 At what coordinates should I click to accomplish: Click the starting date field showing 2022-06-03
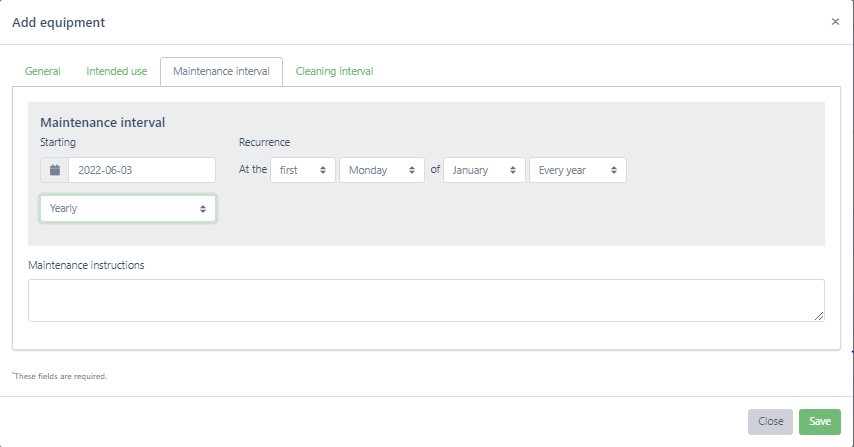(x=141, y=170)
